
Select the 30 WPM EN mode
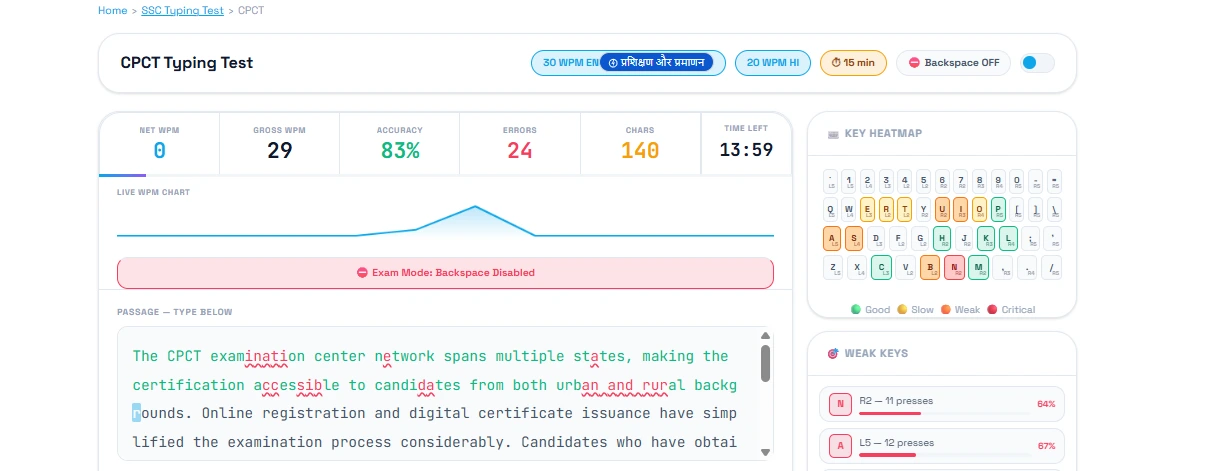click(x=566, y=63)
